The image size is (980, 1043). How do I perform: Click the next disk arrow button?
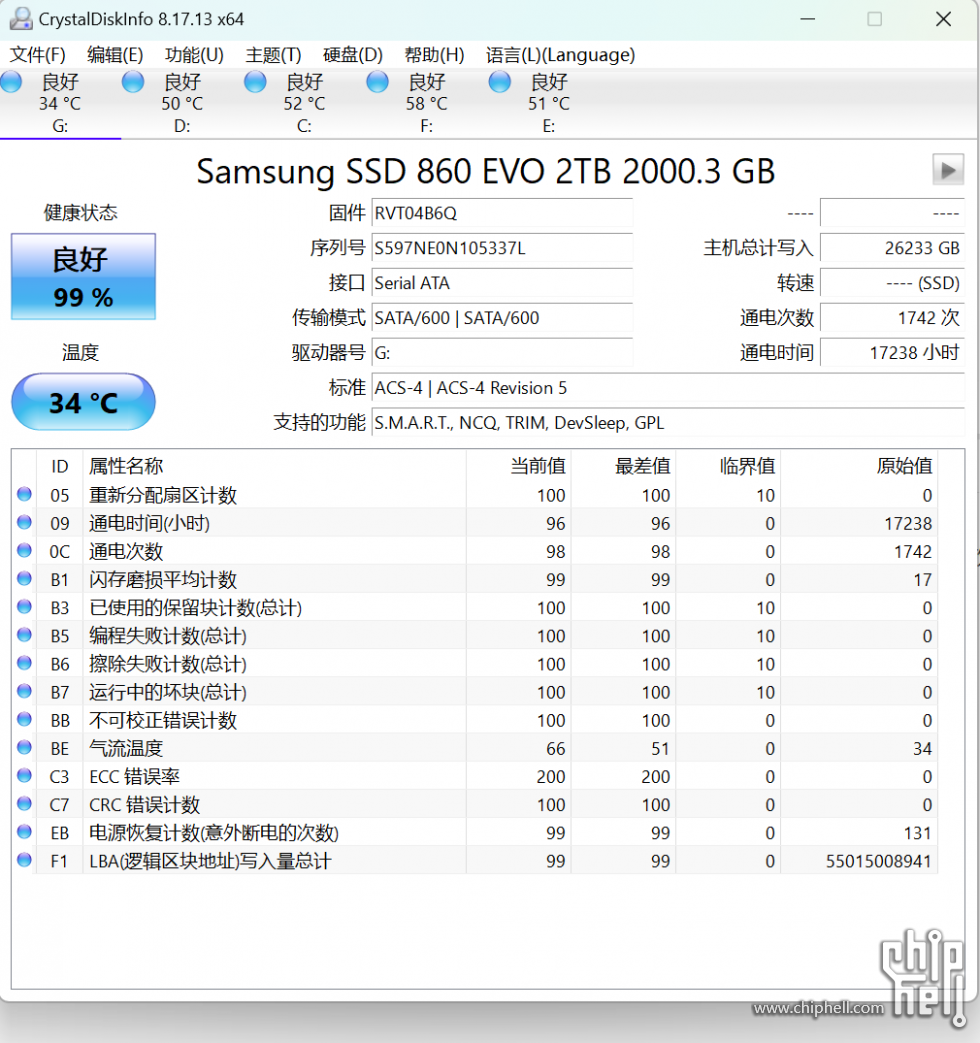948,170
